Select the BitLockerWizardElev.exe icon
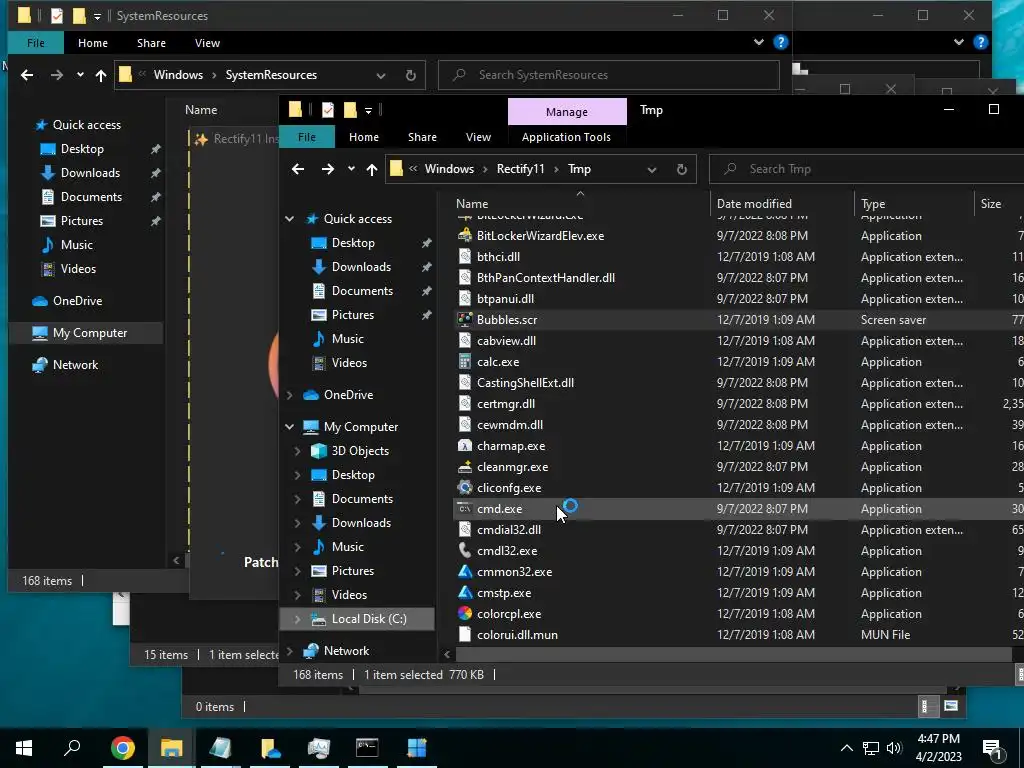This screenshot has height=768, width=1024. click(x=465, y=235)
